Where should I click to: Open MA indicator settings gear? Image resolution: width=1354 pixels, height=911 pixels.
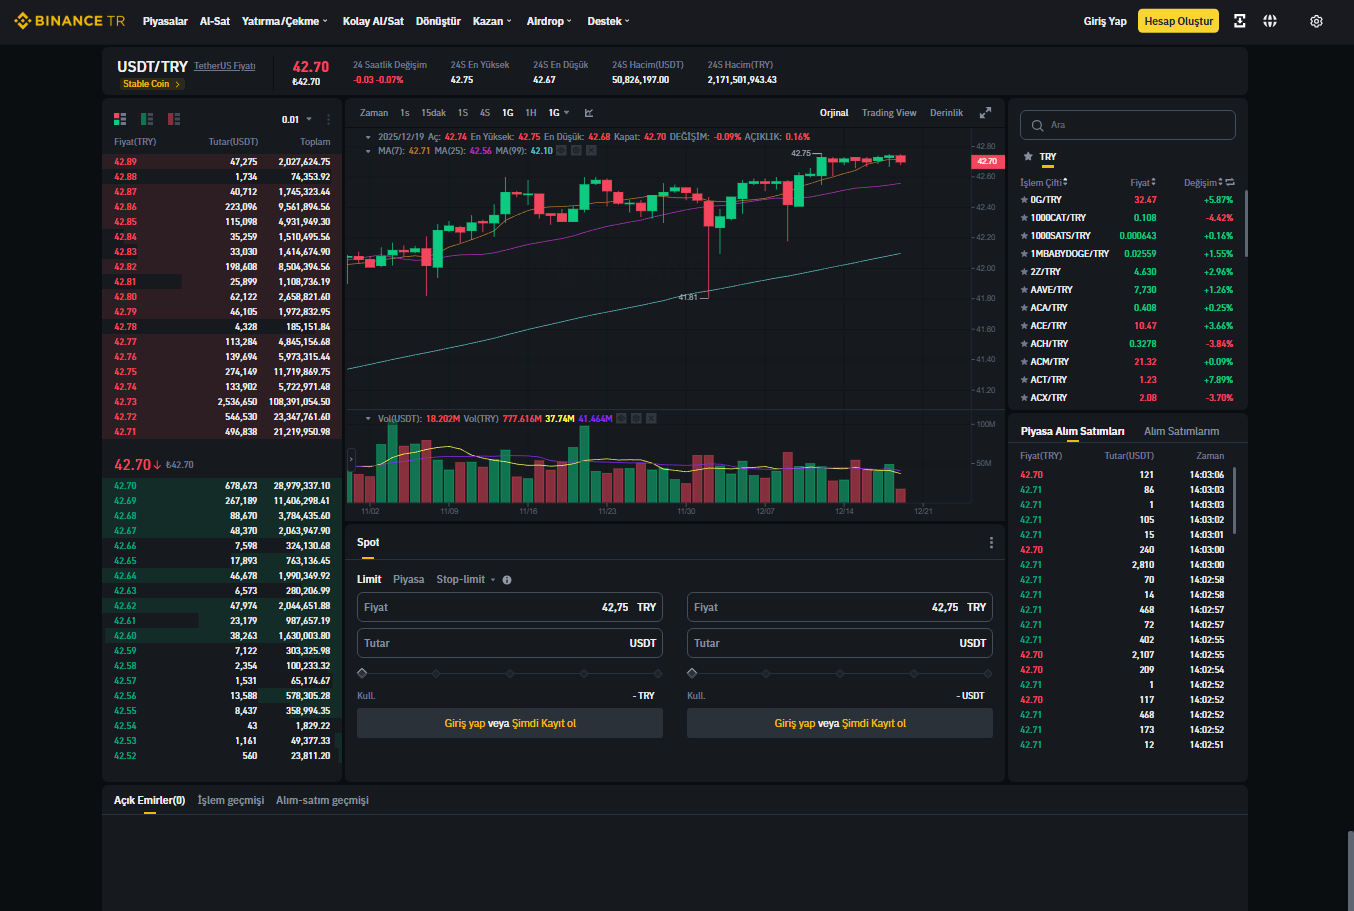576,151
